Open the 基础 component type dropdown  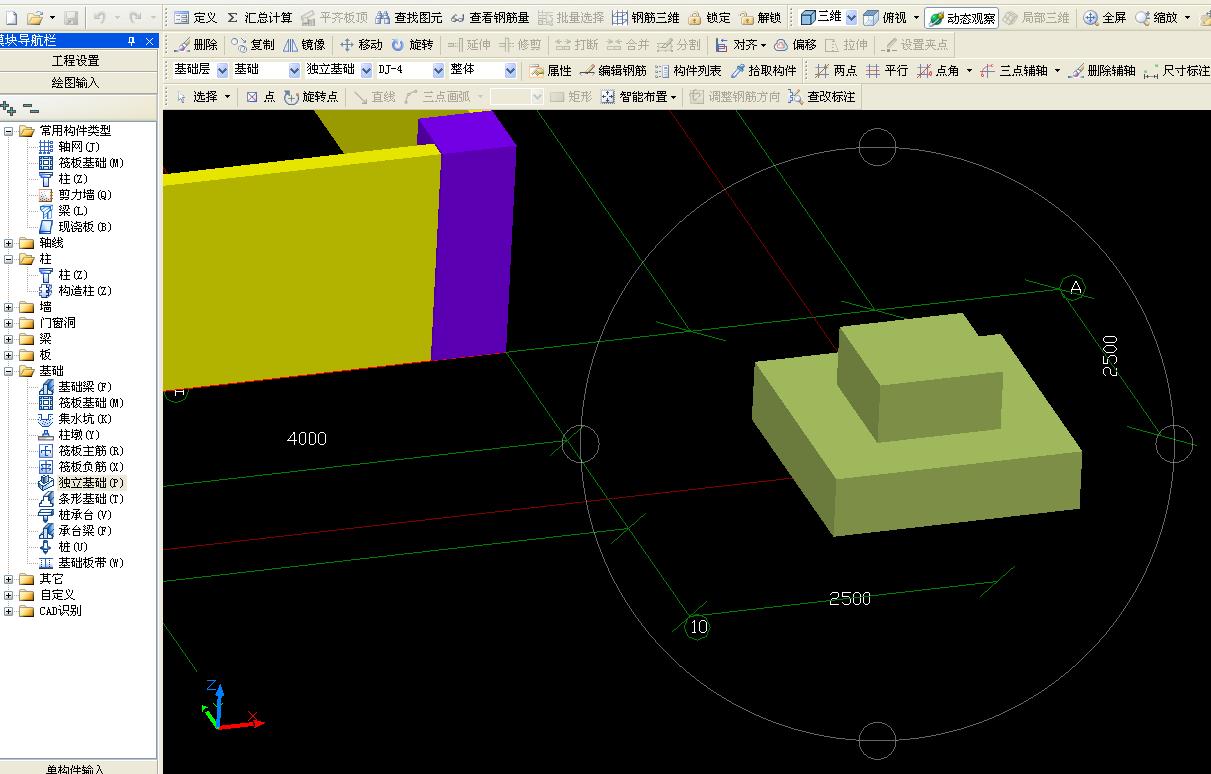[x=294, y=71]
